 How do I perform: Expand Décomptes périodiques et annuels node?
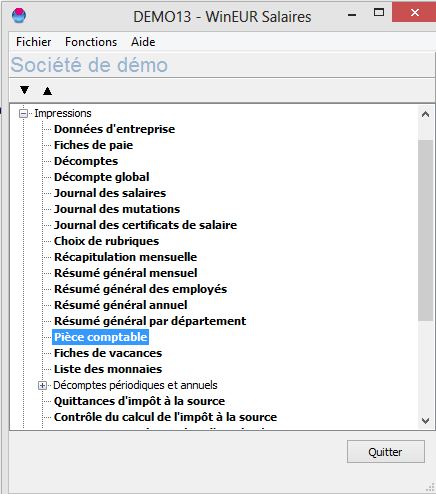[x=42, y=386]
